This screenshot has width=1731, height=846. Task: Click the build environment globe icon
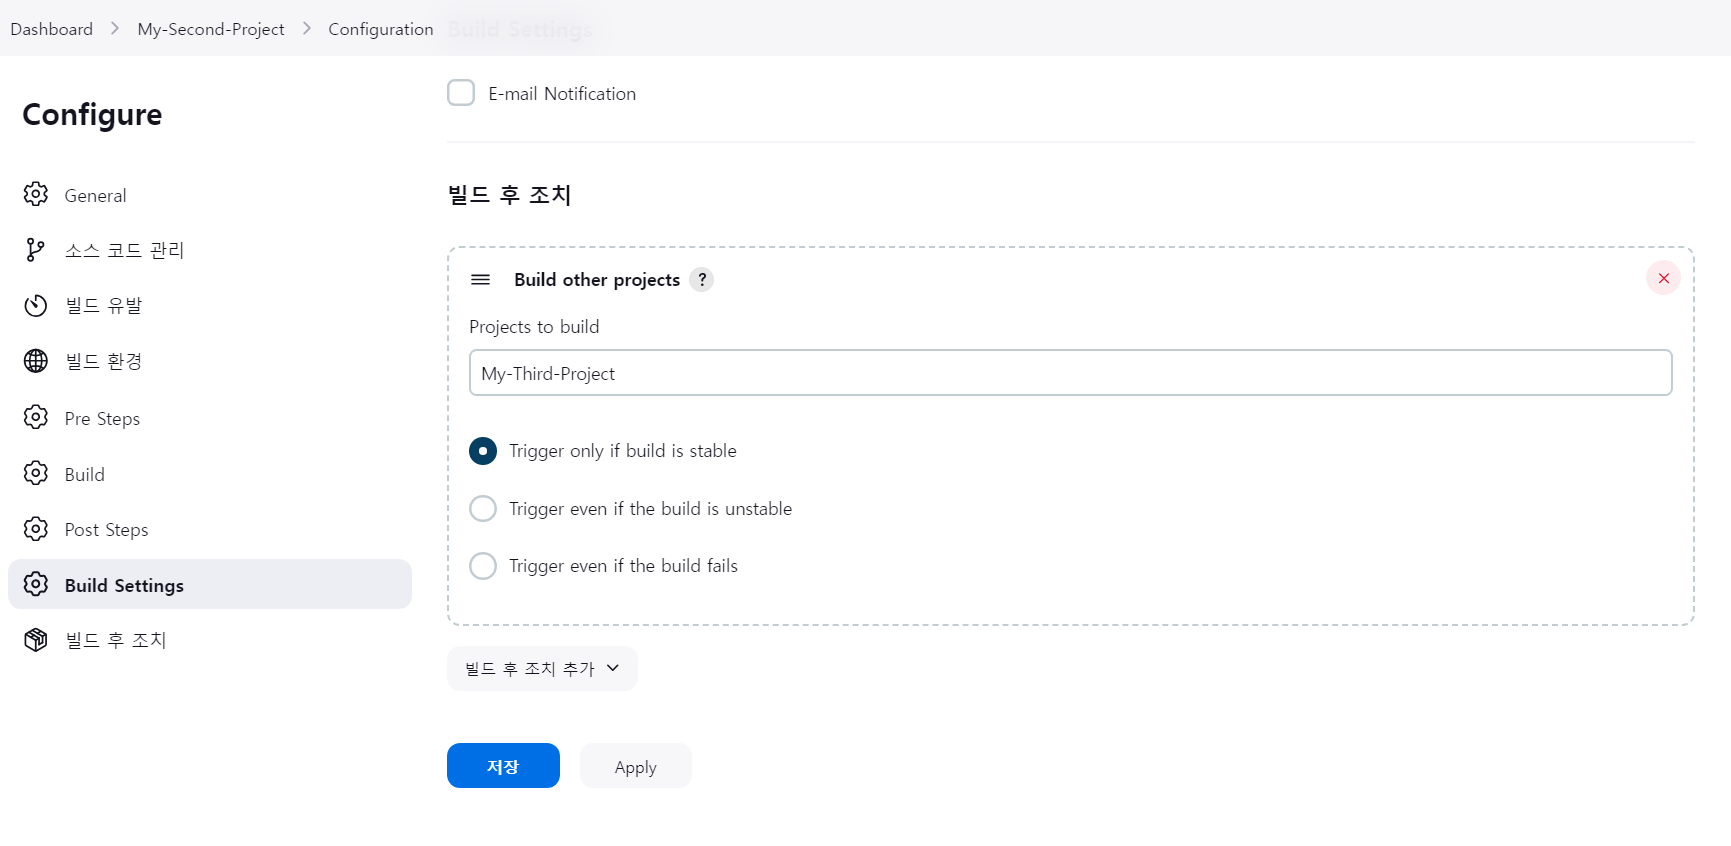(36, 361)
